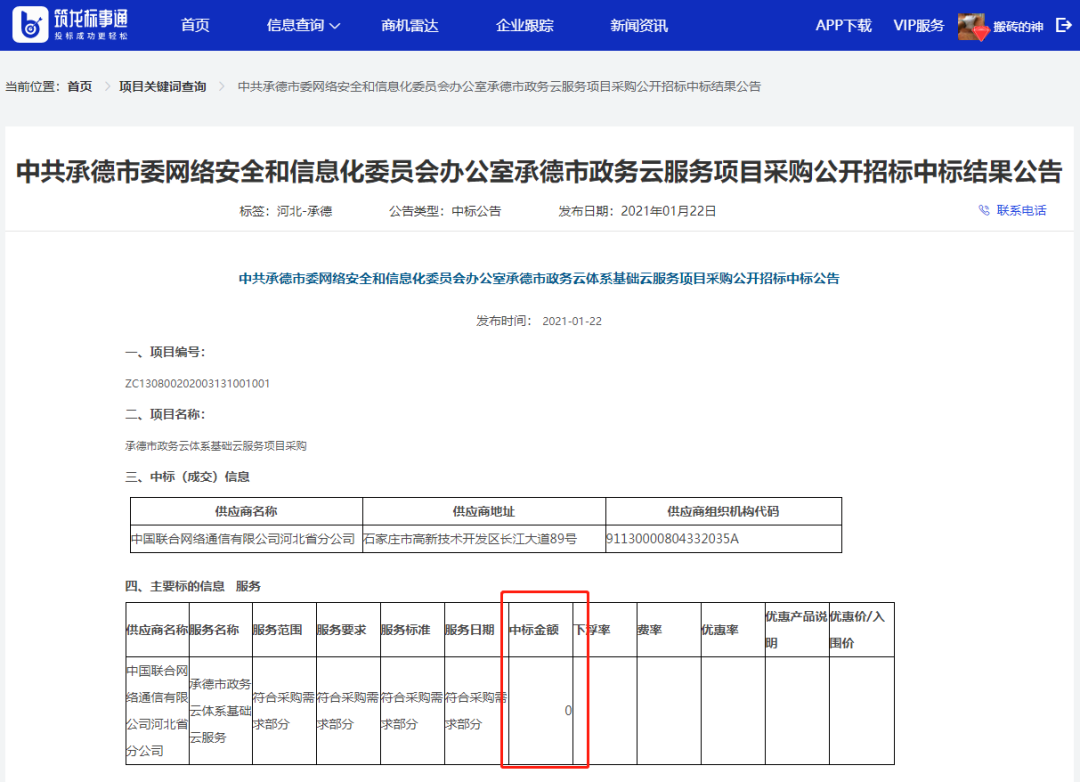Open the 搬砖的神 username

click(x=1018, y=27)
